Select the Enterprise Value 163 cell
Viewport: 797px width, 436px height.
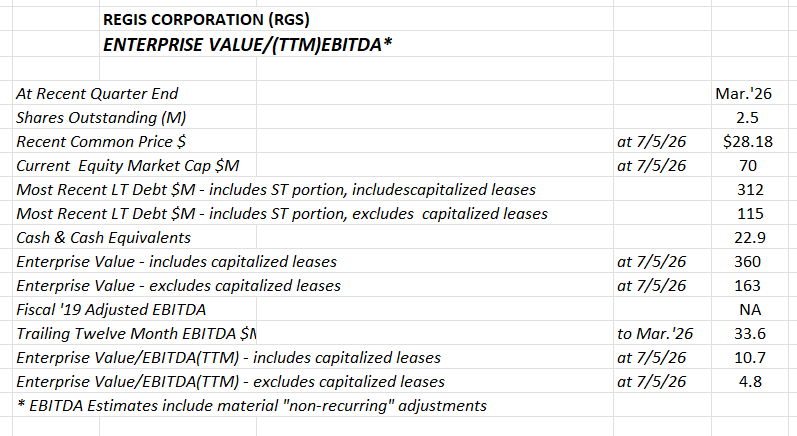747,285
